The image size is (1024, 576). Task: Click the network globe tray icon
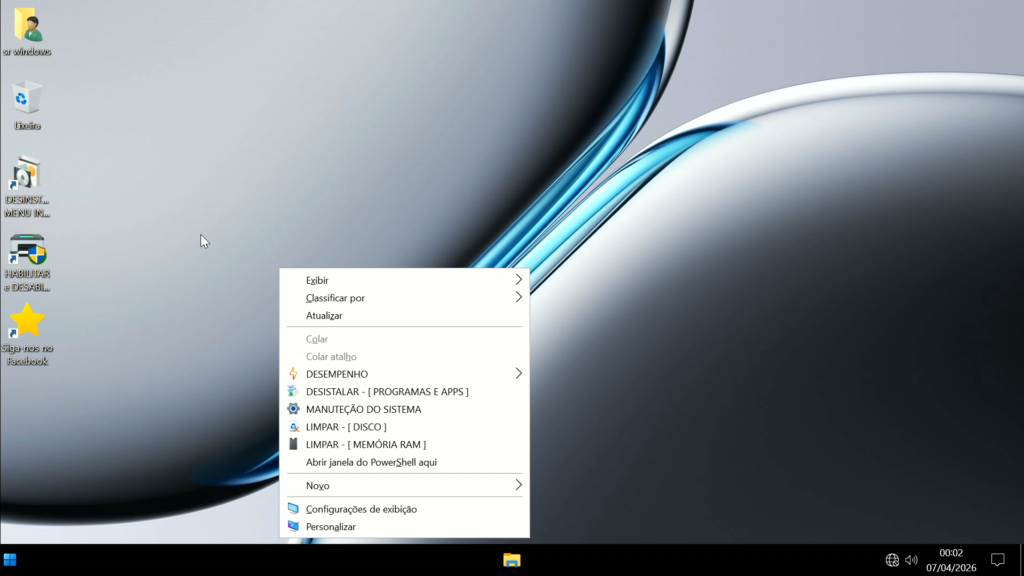point(892,560)
